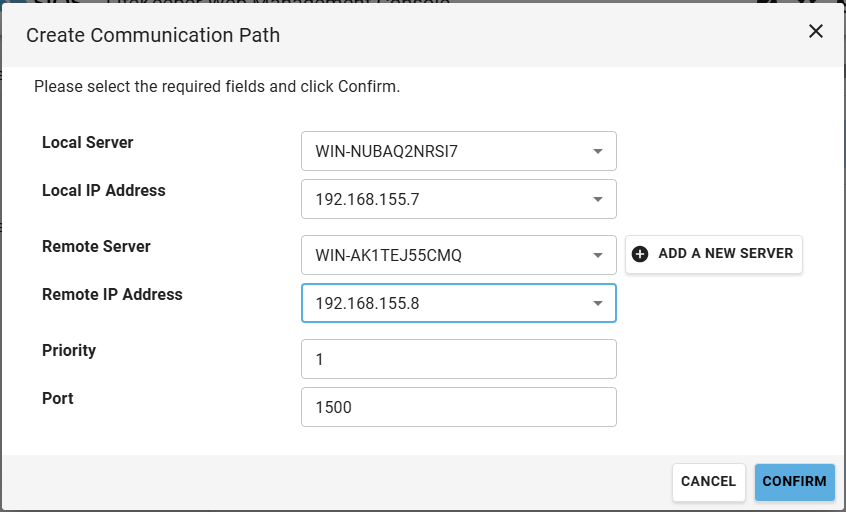Click the Port field label
Image resolution: width=846 pixels, height=512 pixels.
click(x=58, y=398)
